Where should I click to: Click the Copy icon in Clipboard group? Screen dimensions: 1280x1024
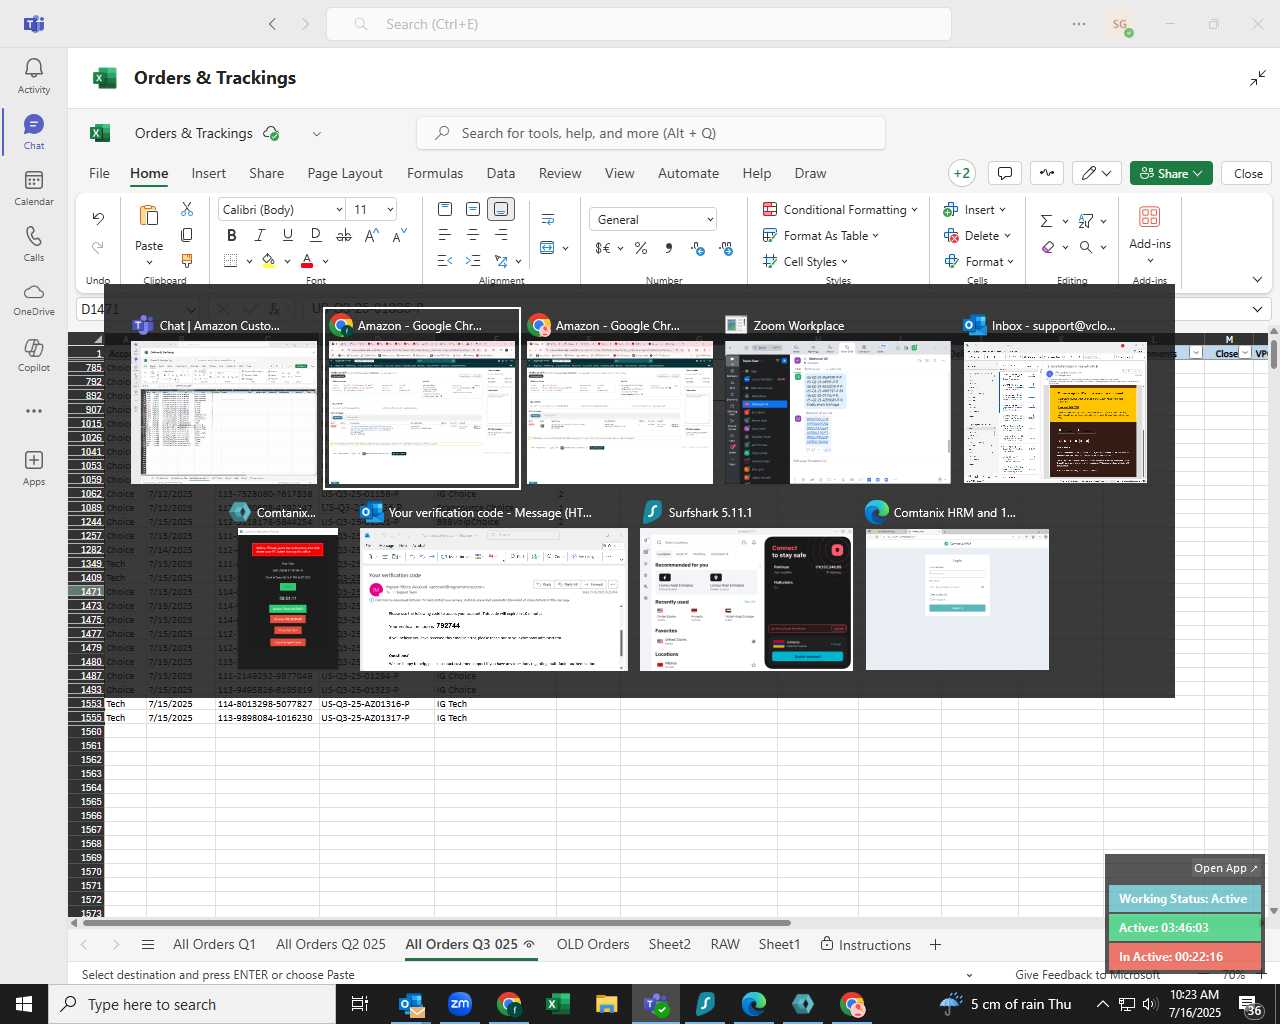click(187, 235)
